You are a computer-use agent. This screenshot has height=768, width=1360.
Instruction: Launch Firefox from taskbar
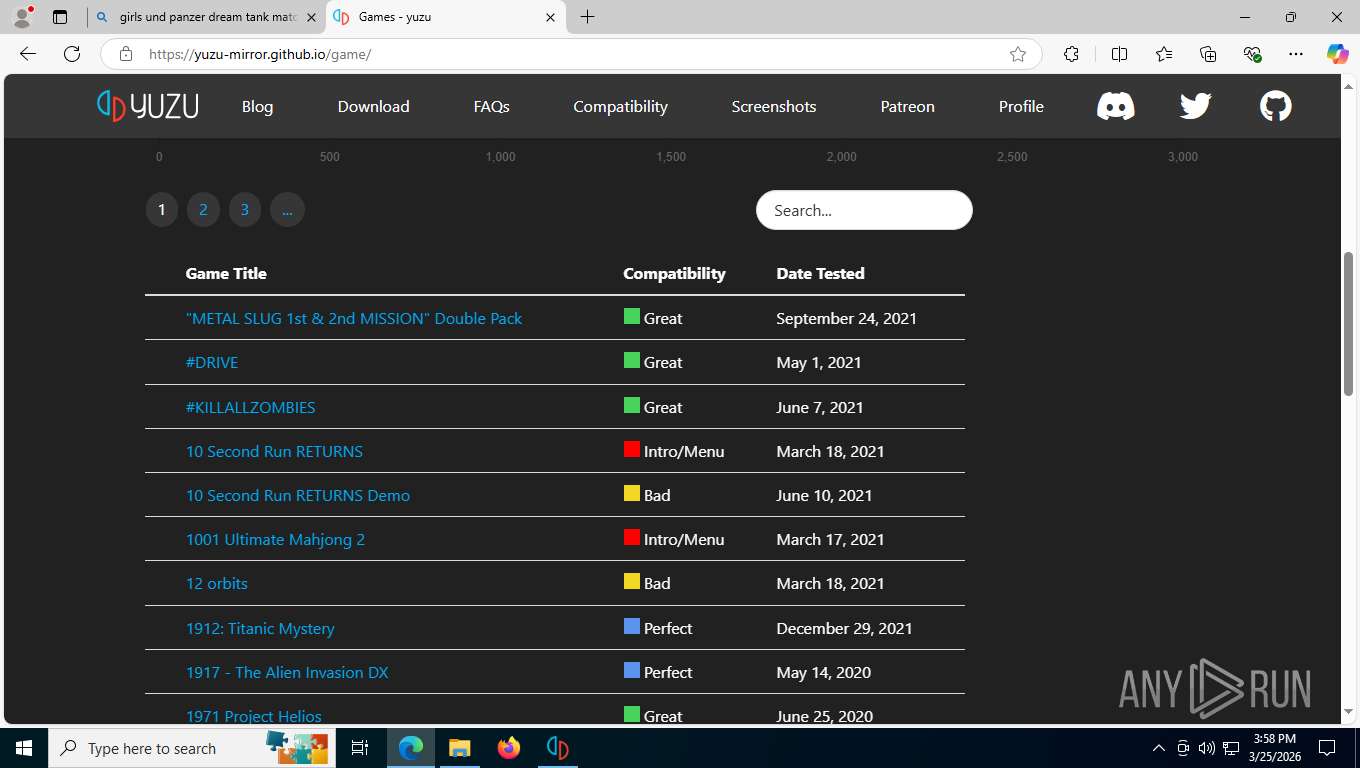[x=509, y=748]
